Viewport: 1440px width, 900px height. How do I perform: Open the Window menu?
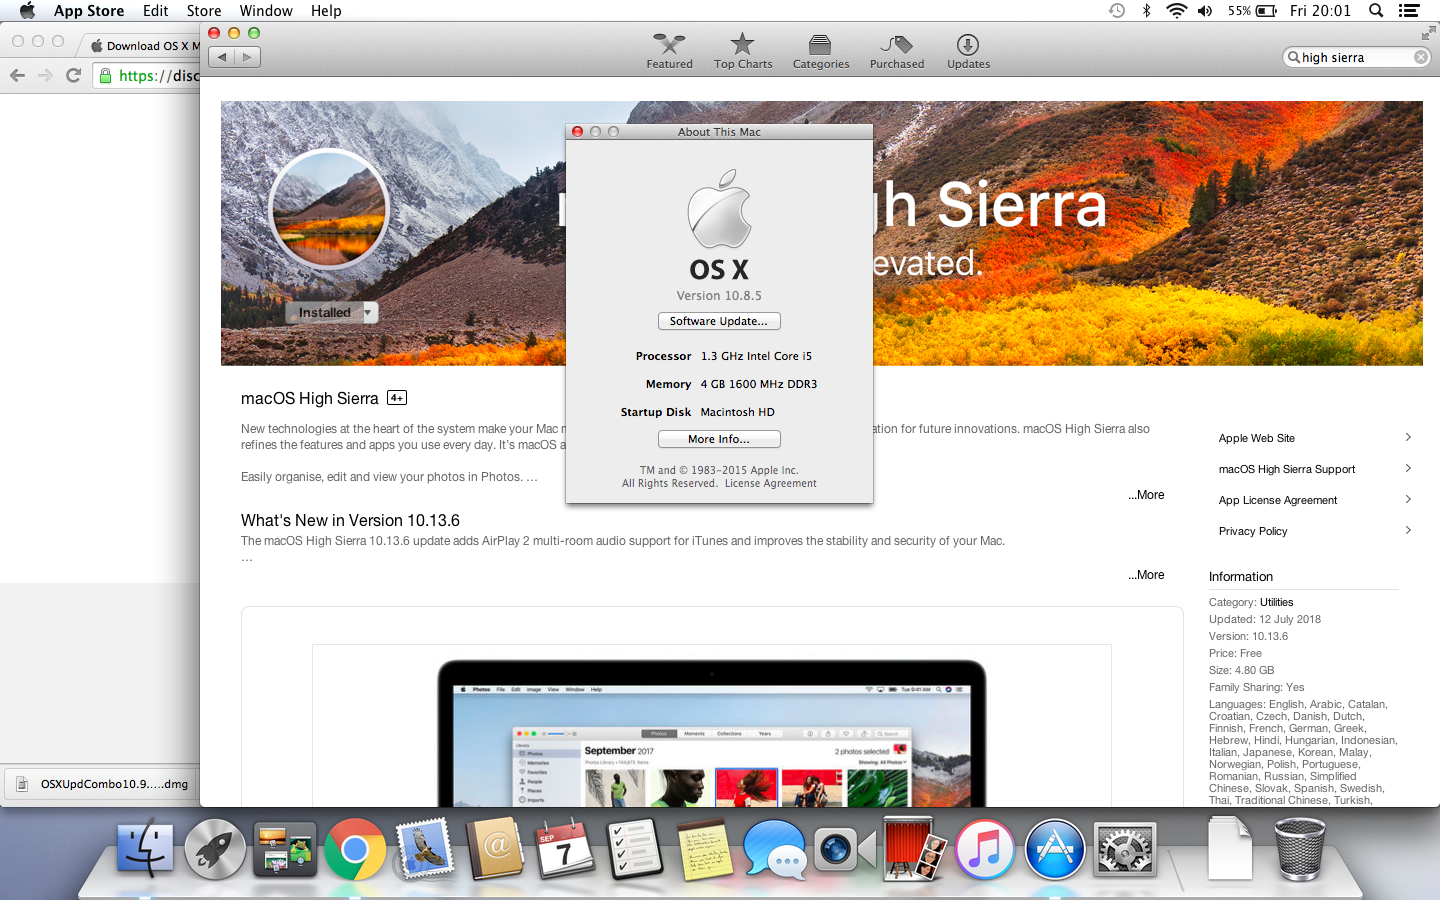tap(266, 11)
